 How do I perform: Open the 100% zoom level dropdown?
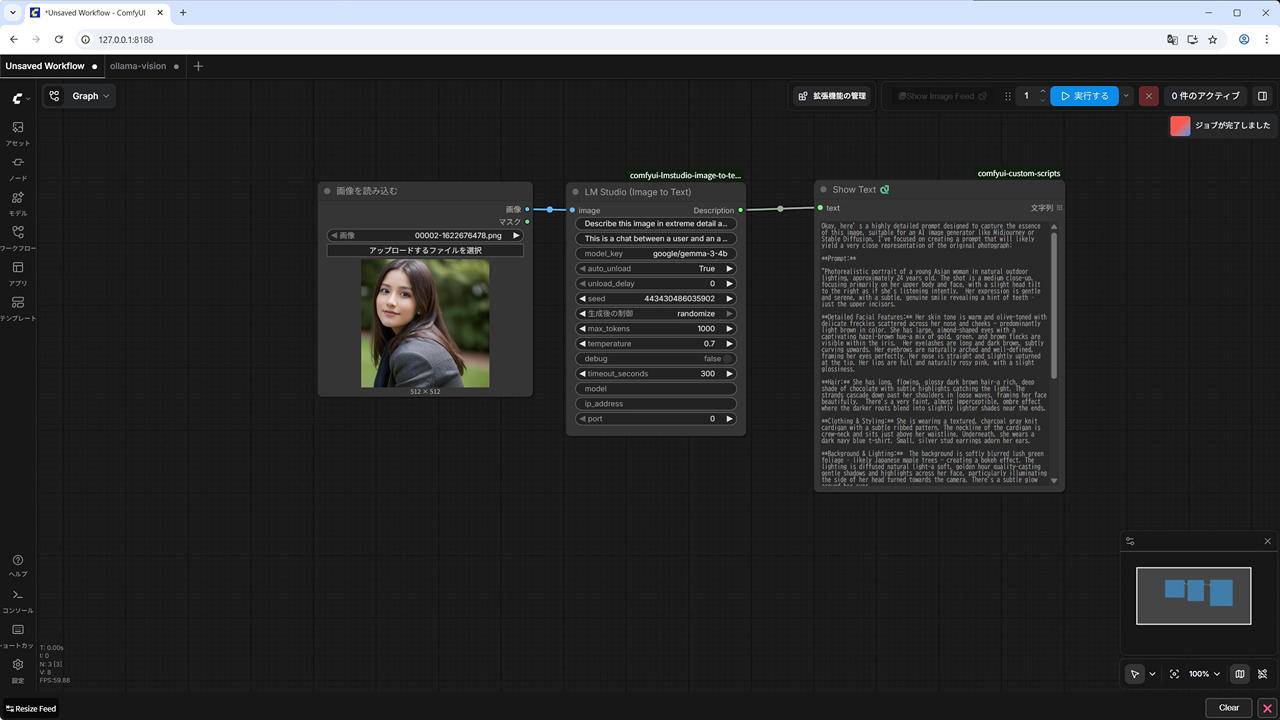(1204, 674)
